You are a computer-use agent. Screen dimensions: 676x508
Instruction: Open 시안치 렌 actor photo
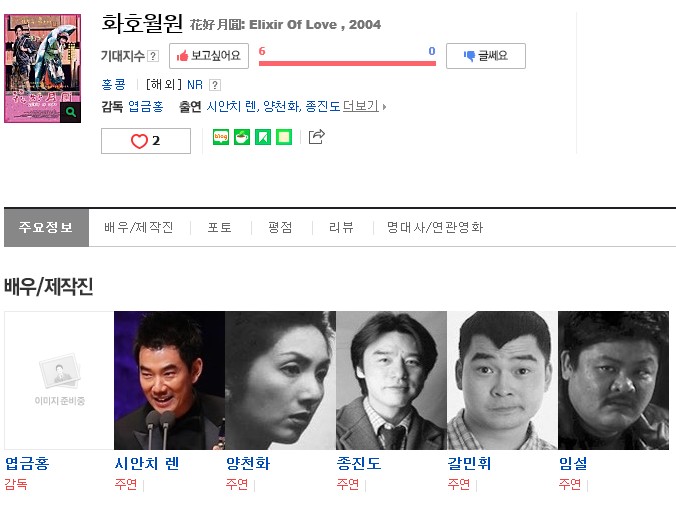tap(169, 380)
